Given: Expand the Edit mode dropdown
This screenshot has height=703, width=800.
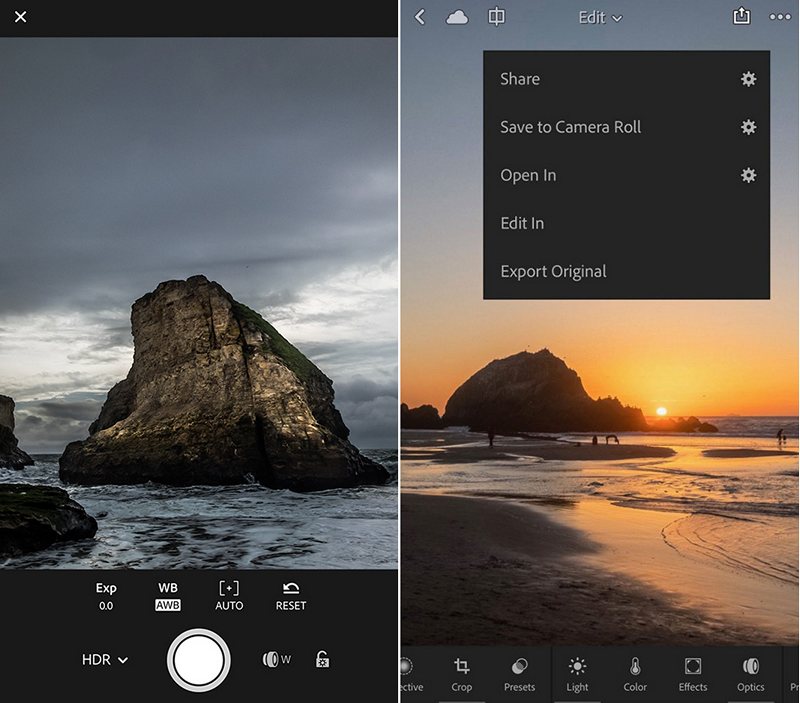Looking at the screenshot, I should pos(600,18).
